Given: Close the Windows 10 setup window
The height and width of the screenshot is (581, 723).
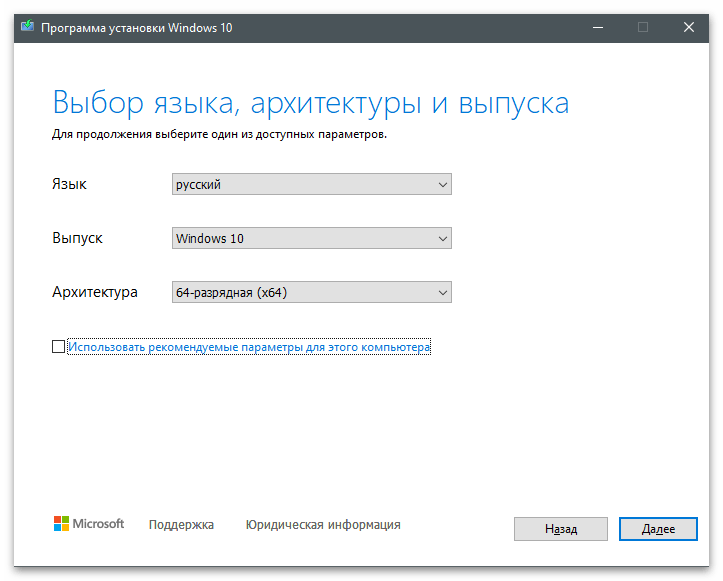Looking at the screenshot, I should click(688, 28).
